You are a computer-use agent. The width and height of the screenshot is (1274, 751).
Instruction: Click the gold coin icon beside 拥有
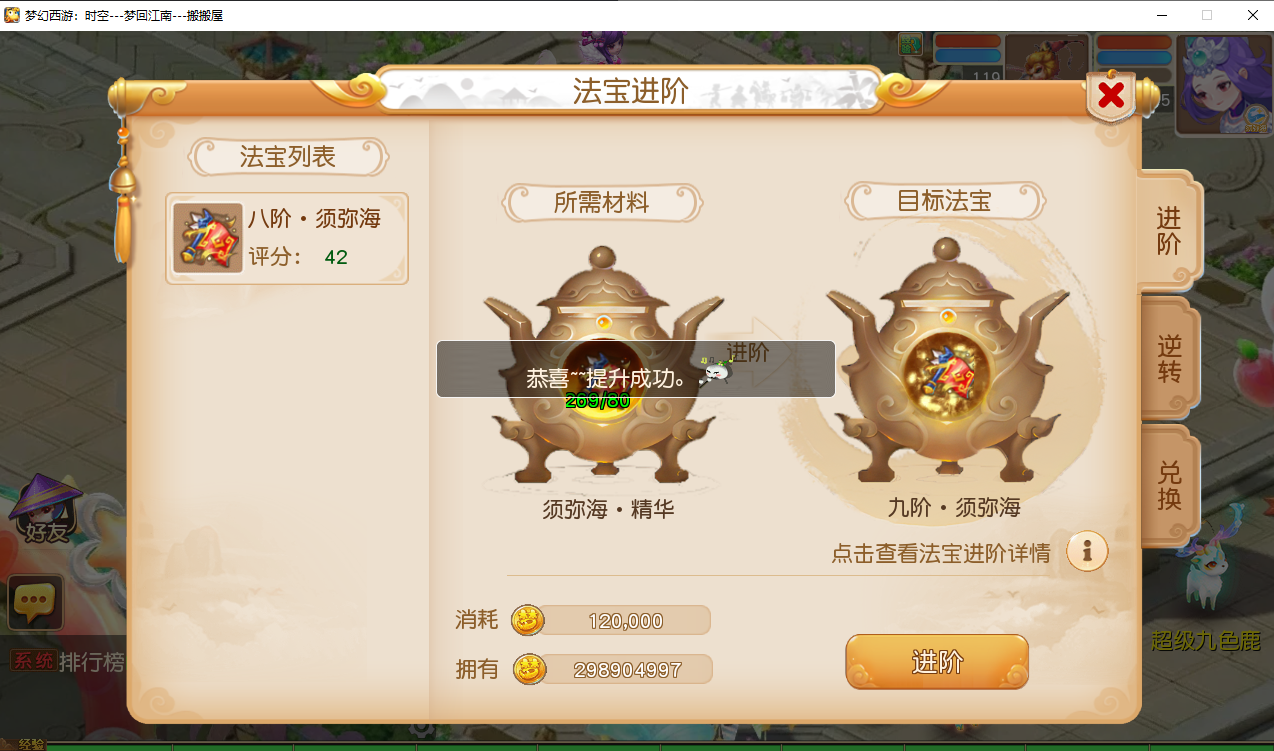click(529, 669)
